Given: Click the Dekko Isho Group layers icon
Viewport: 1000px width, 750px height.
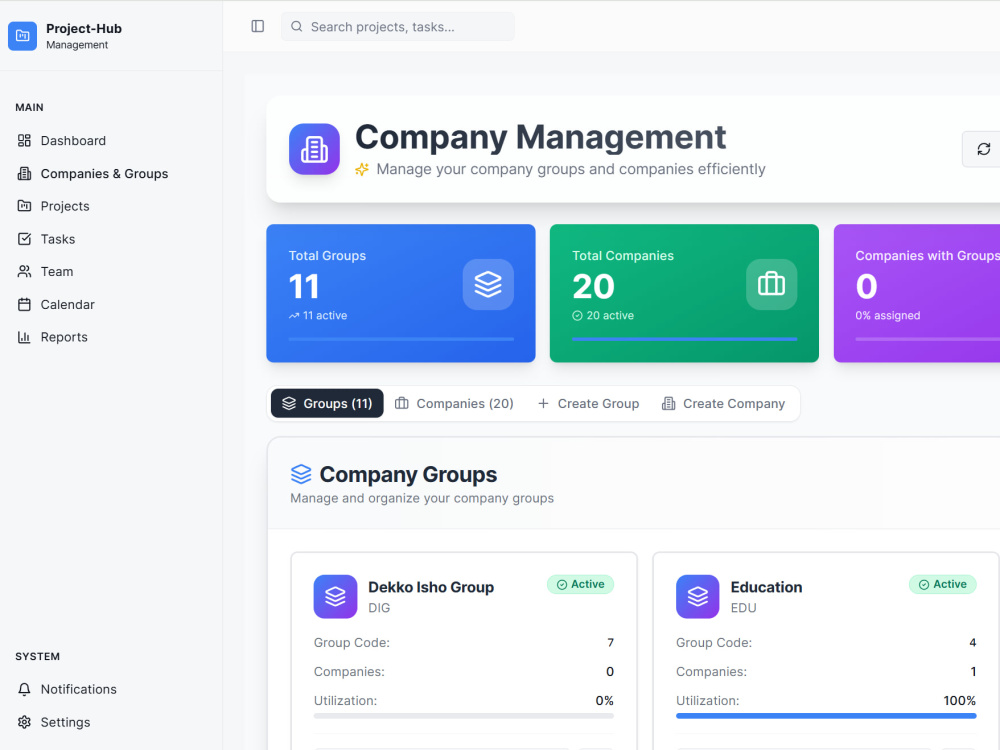Looking at the screenshot, I should (335, 596).
